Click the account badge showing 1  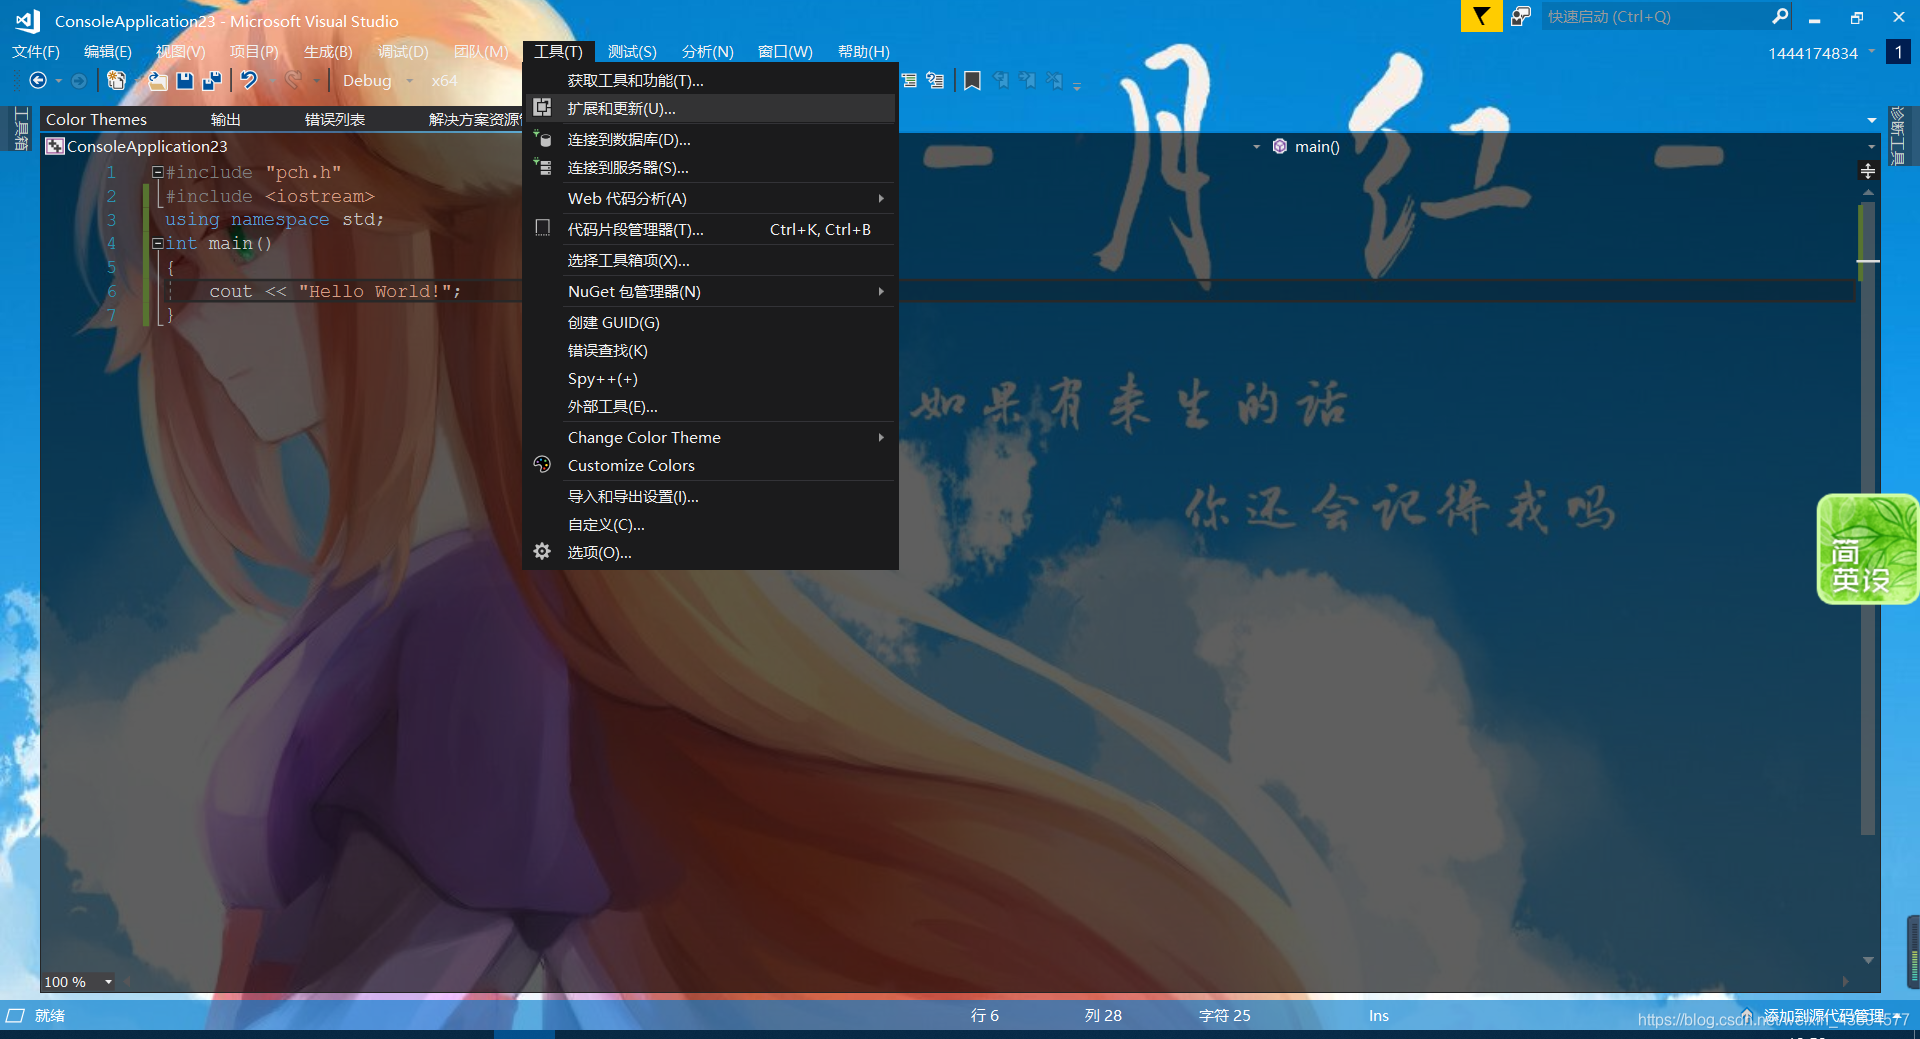tap(1898, 52)
